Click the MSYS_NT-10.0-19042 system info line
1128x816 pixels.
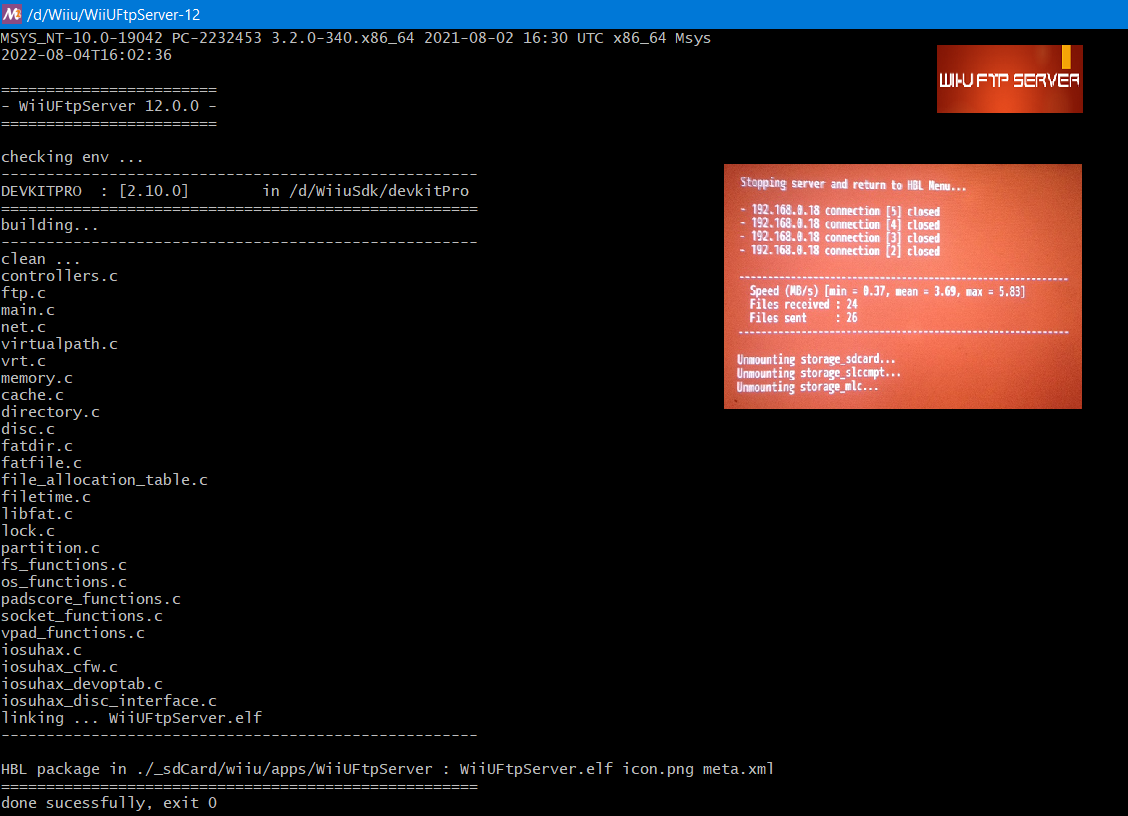pos(356,38)
